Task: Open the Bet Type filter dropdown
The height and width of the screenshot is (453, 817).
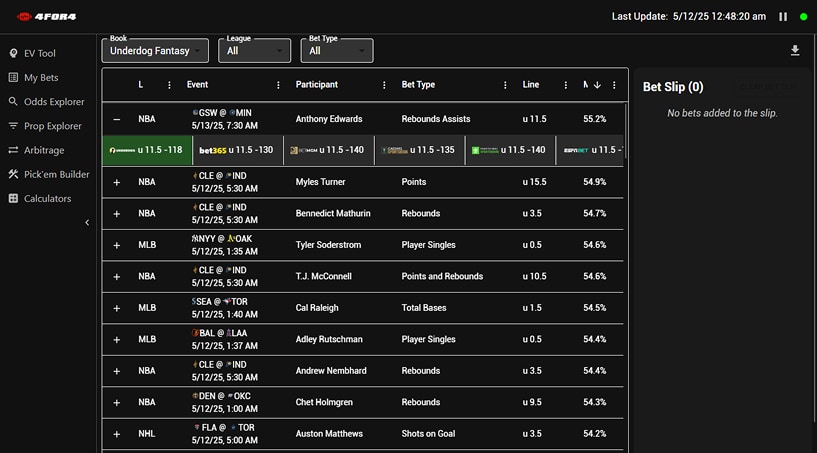Action: 337,51
